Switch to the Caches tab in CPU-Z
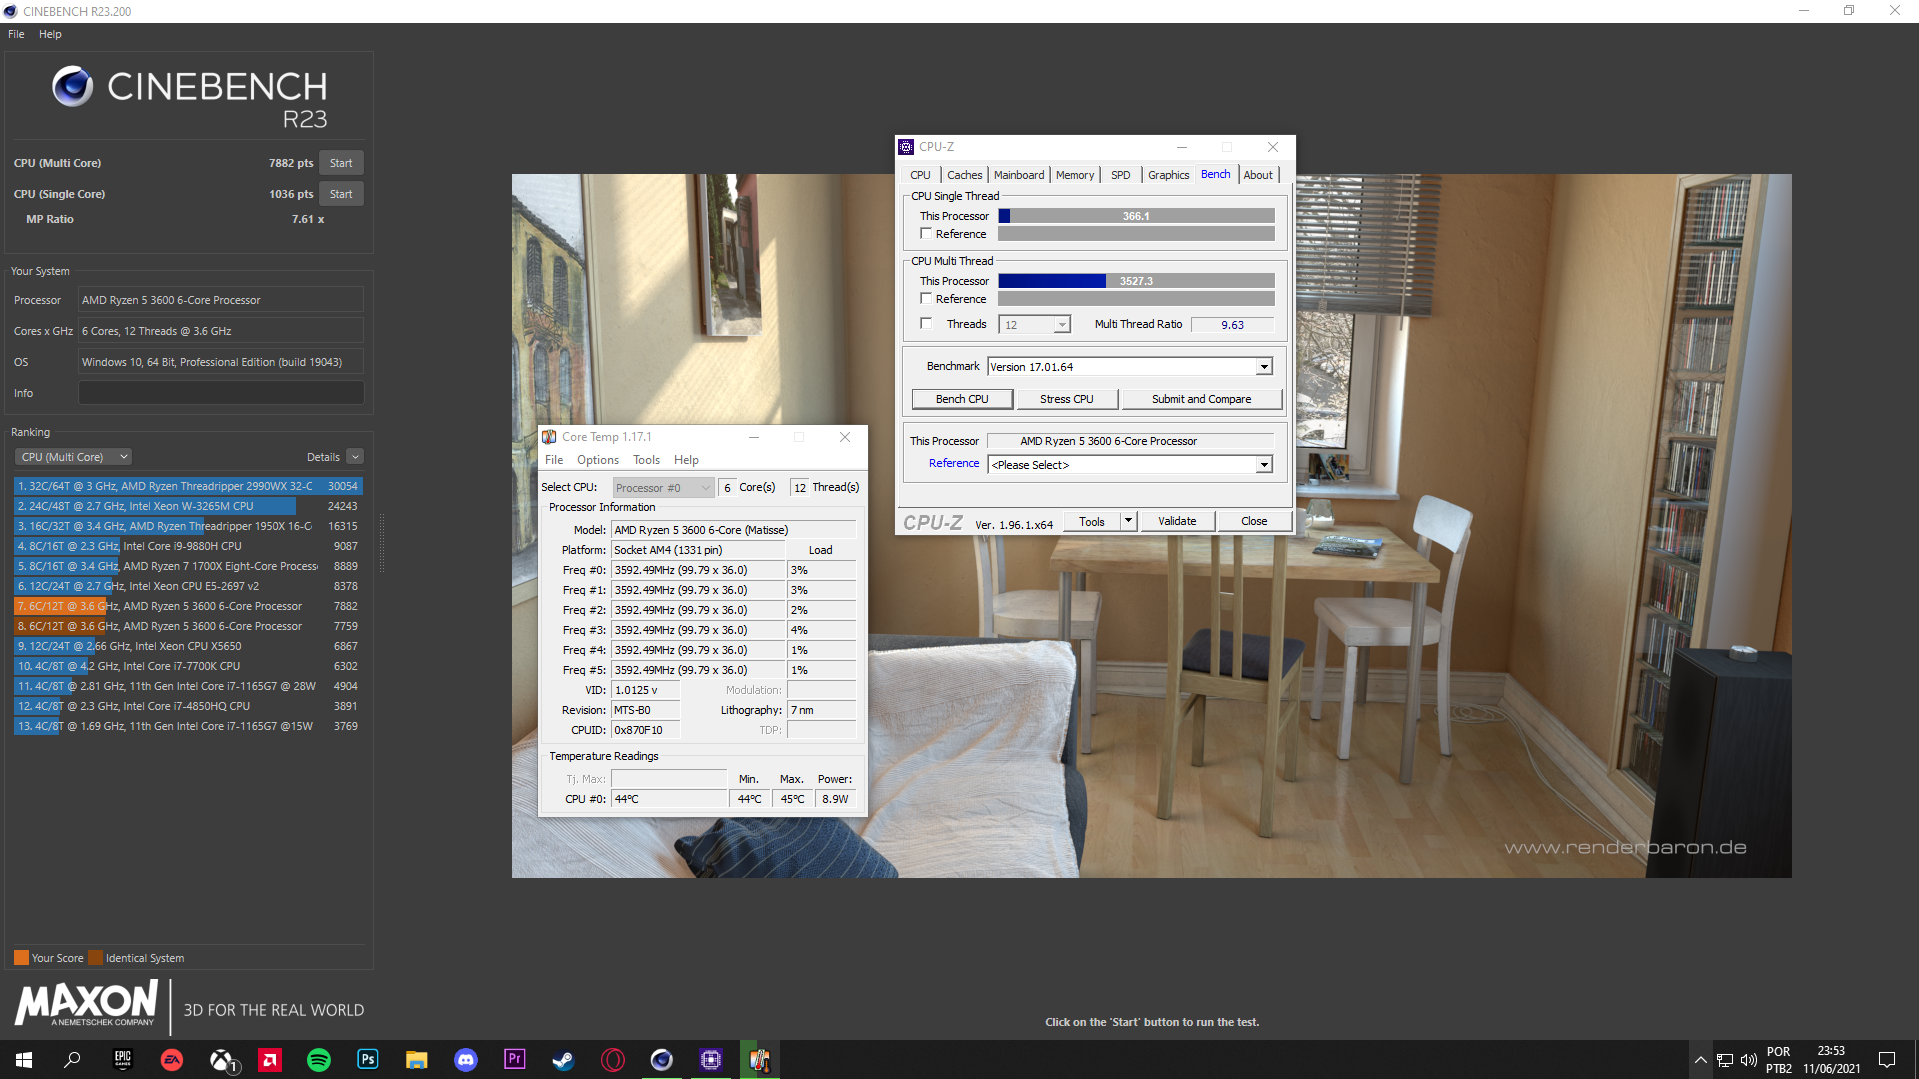This screenshot has height=1079, width=1919. pos(964,175)
